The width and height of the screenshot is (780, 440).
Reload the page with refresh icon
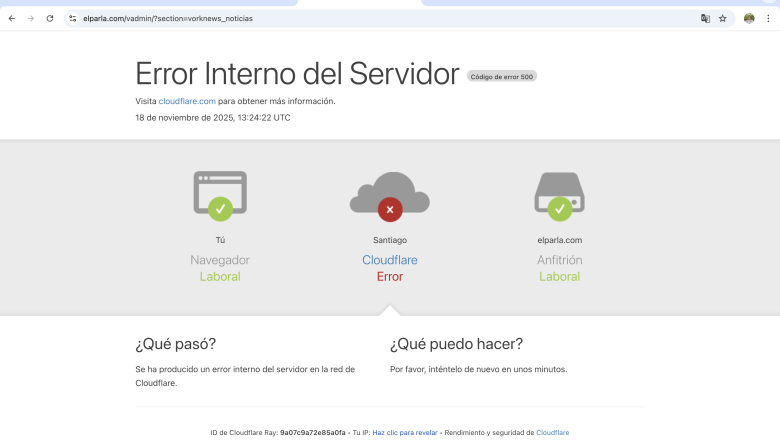50,18
